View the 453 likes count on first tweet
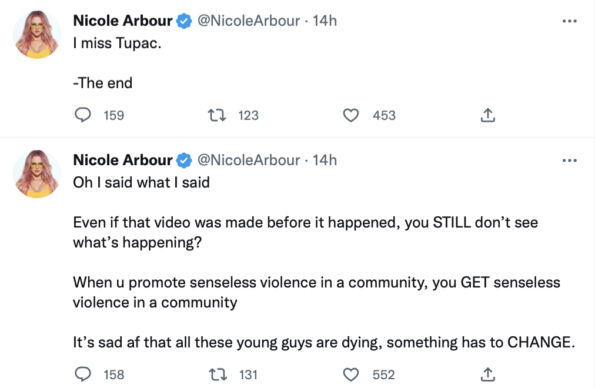 click(384, 115)
